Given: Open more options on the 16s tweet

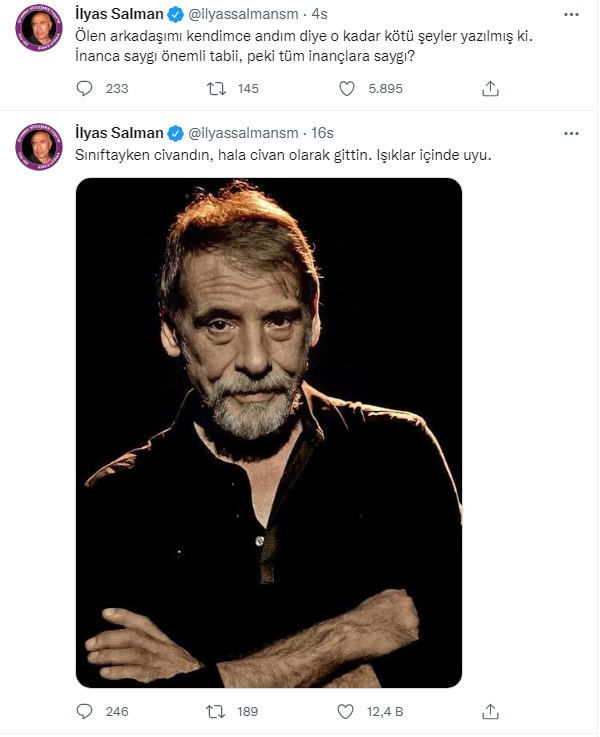Looking at the screenshot, I should click(x=571, y=132).
